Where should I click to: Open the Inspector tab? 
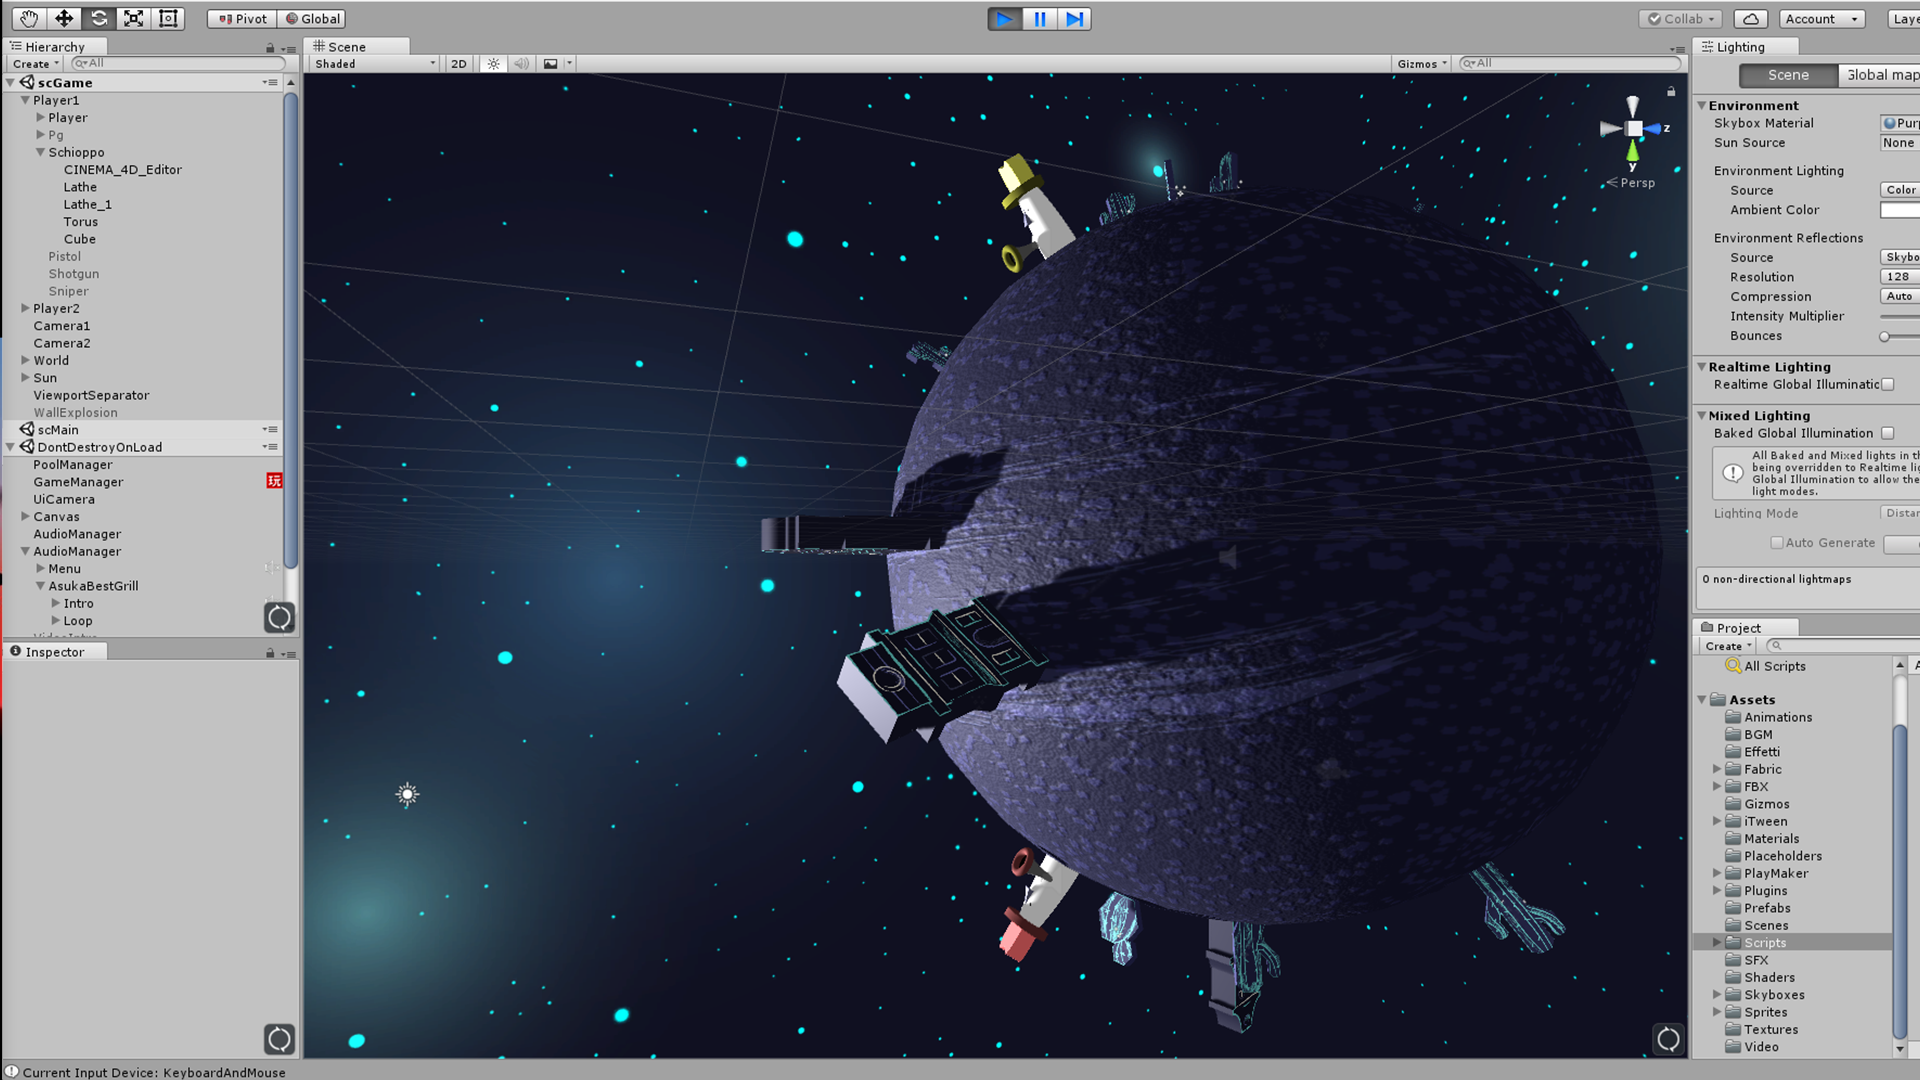coord(55,652)
